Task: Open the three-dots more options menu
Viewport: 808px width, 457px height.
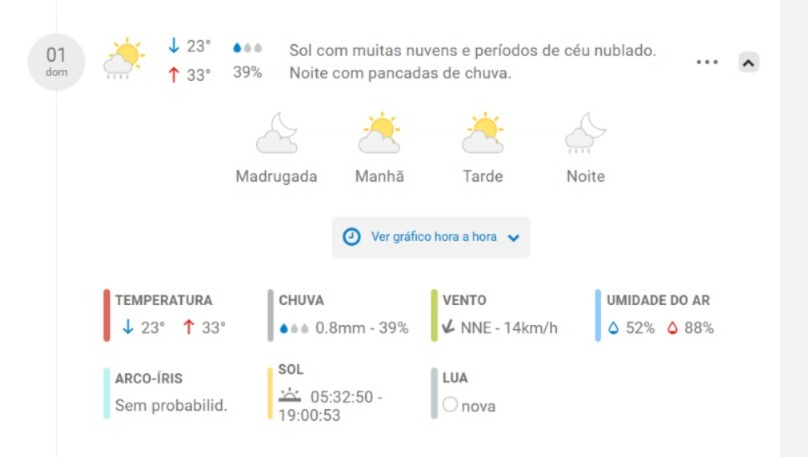Action: pos(707,62)
